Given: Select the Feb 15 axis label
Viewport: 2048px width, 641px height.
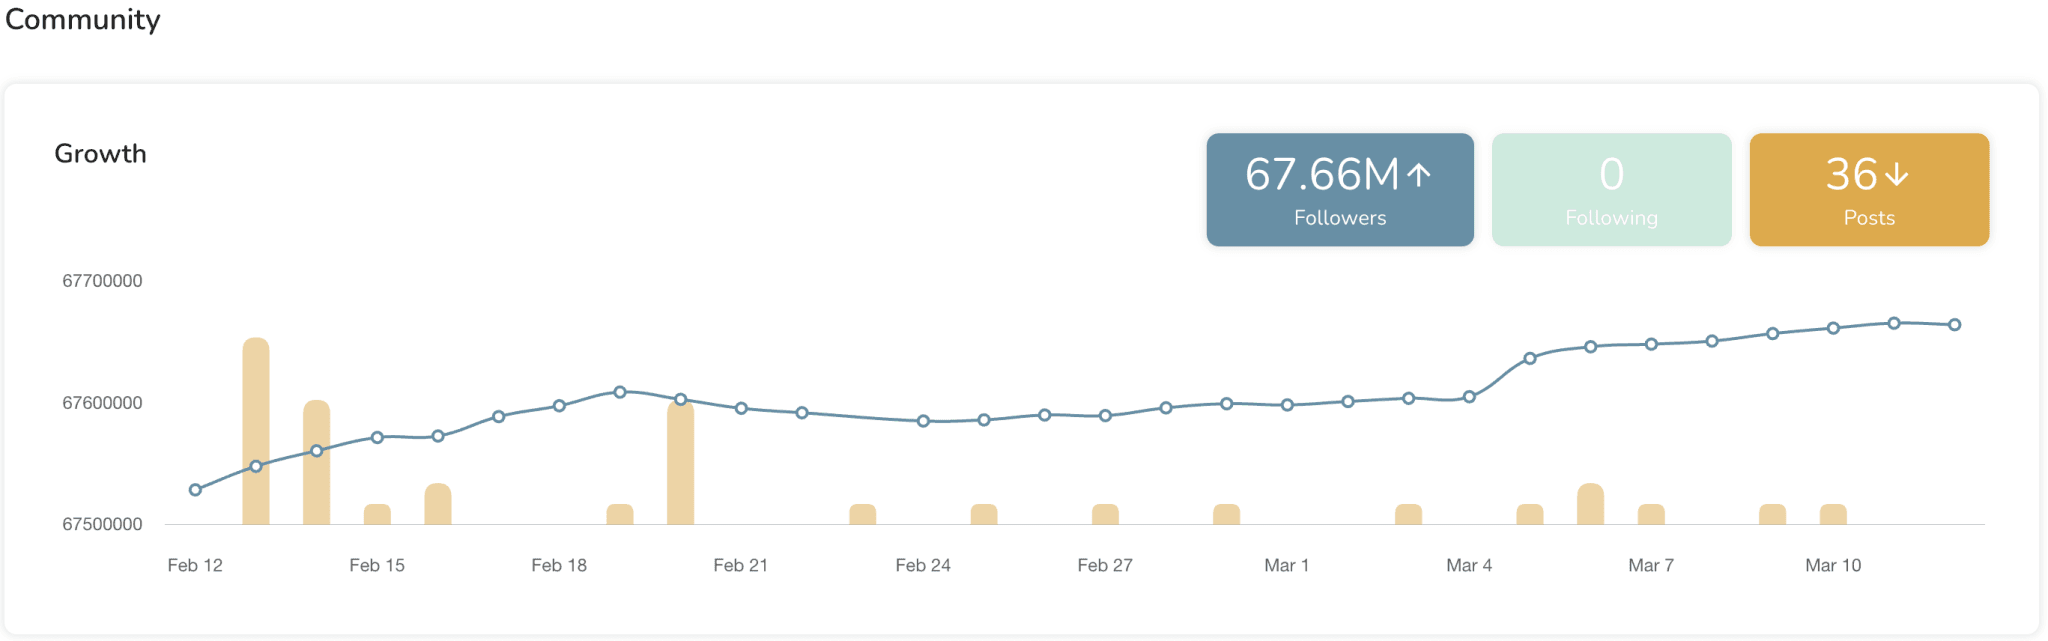Looking at the screenshot, I should (377, 565).
